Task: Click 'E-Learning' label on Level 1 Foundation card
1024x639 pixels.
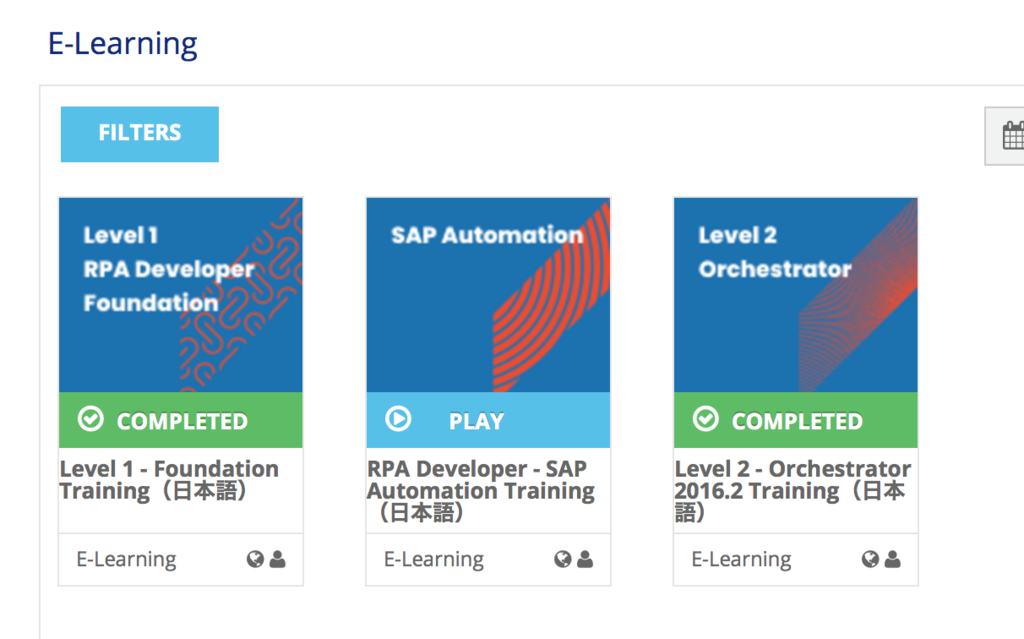Action: (x=127, y=560)
